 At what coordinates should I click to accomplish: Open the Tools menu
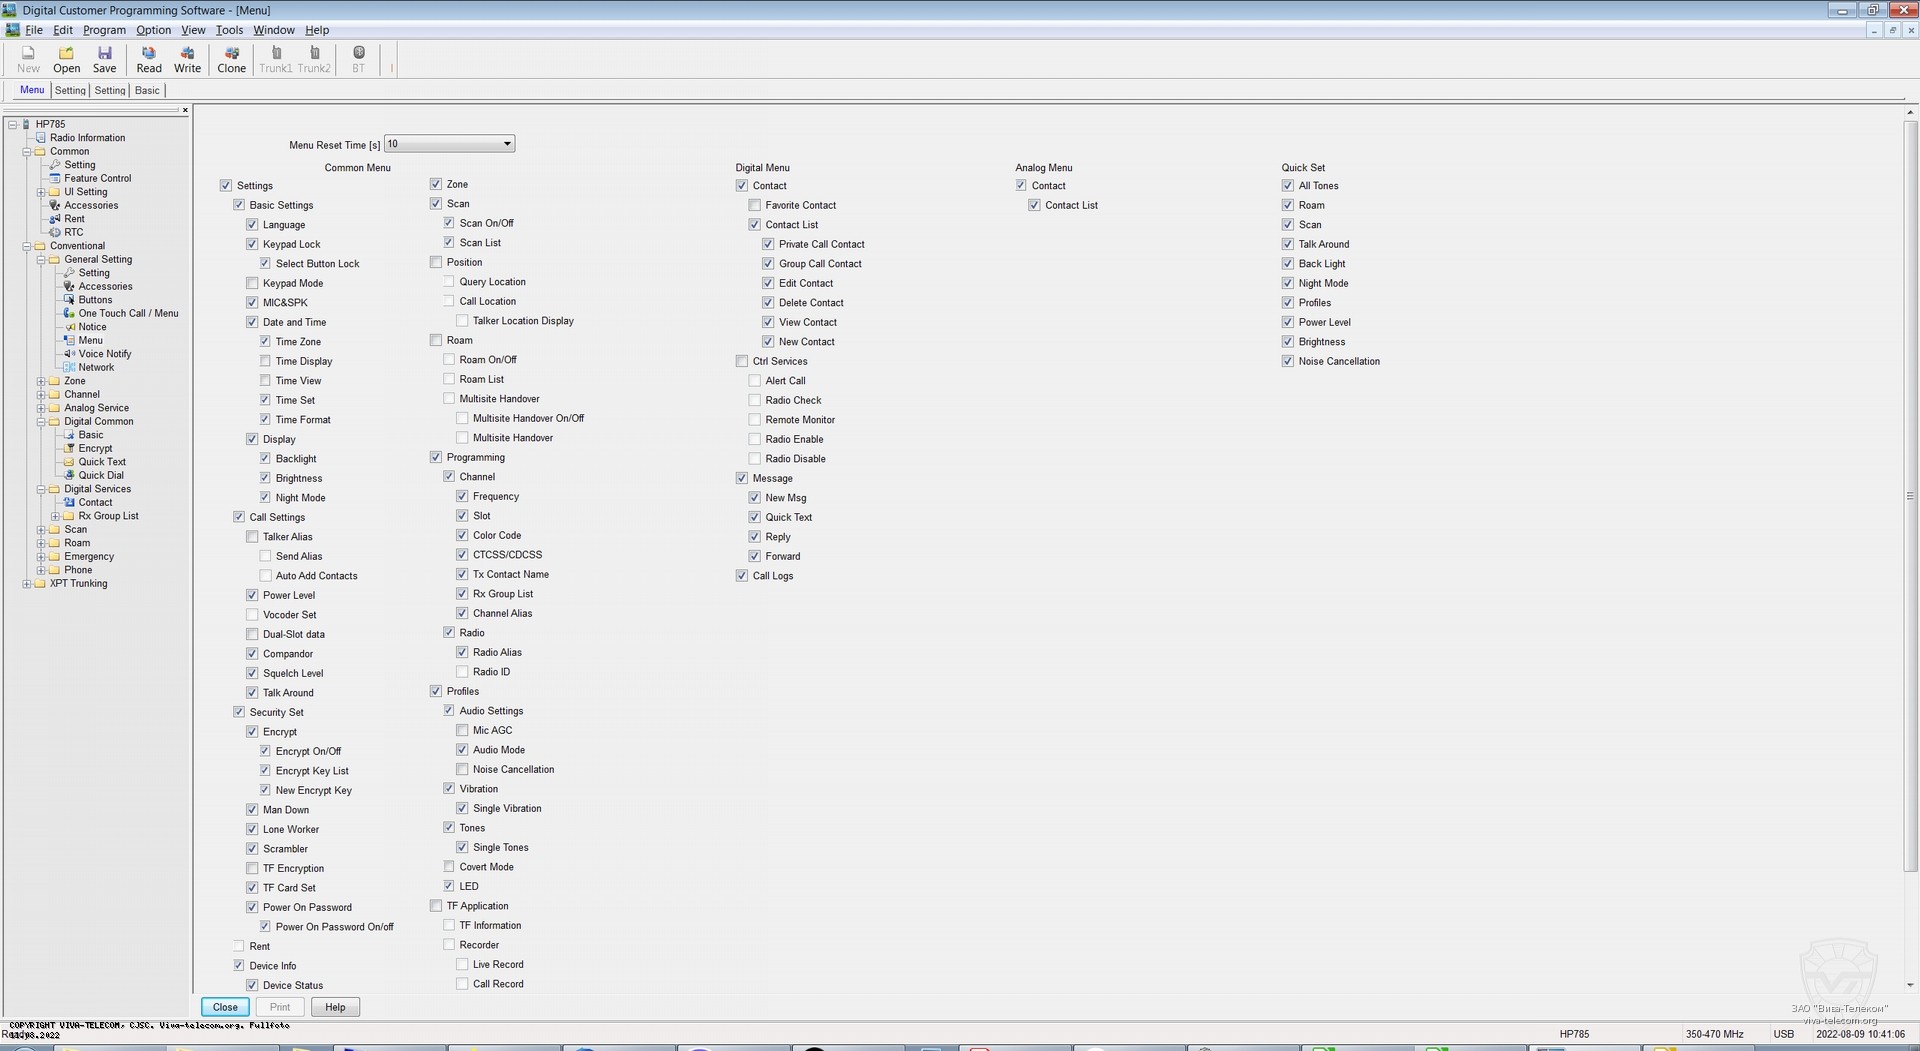point(229,30)
